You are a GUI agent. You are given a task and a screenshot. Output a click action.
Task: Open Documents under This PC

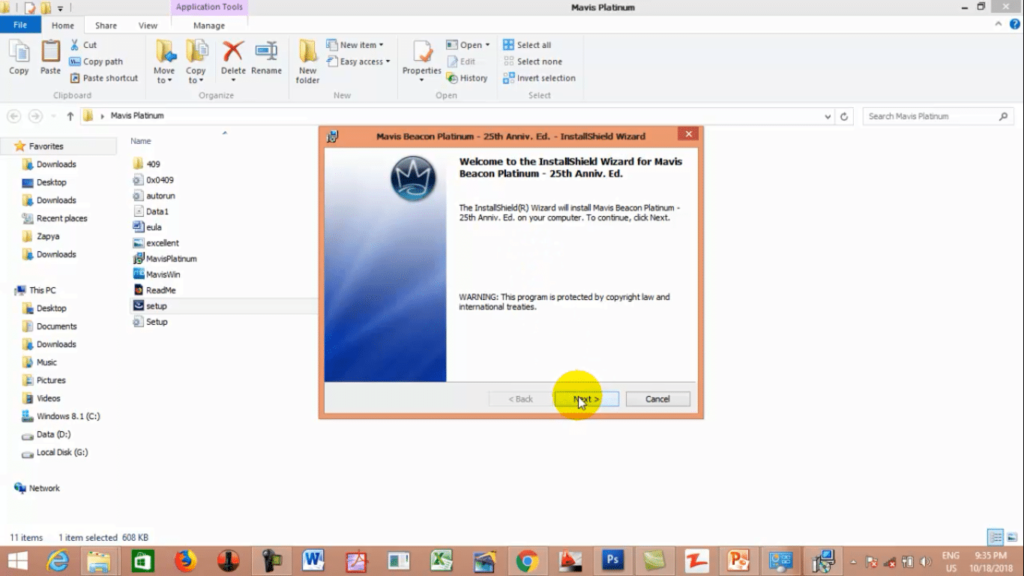point(50,326)
